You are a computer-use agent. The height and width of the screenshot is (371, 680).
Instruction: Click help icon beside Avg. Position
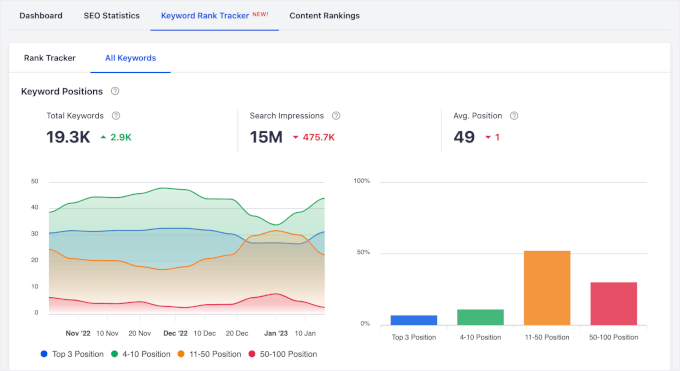coord(514,116)
